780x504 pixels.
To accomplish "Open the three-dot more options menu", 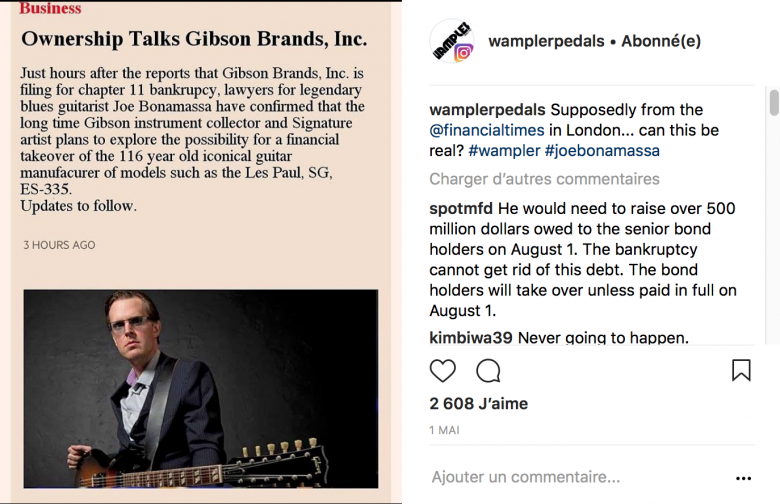I will tap(743, 478).
